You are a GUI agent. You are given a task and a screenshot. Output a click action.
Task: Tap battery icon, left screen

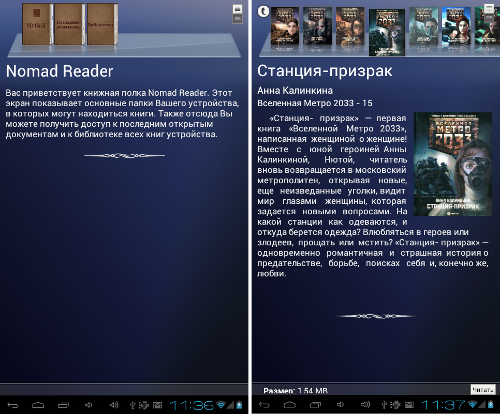click(x=239, y=405)
